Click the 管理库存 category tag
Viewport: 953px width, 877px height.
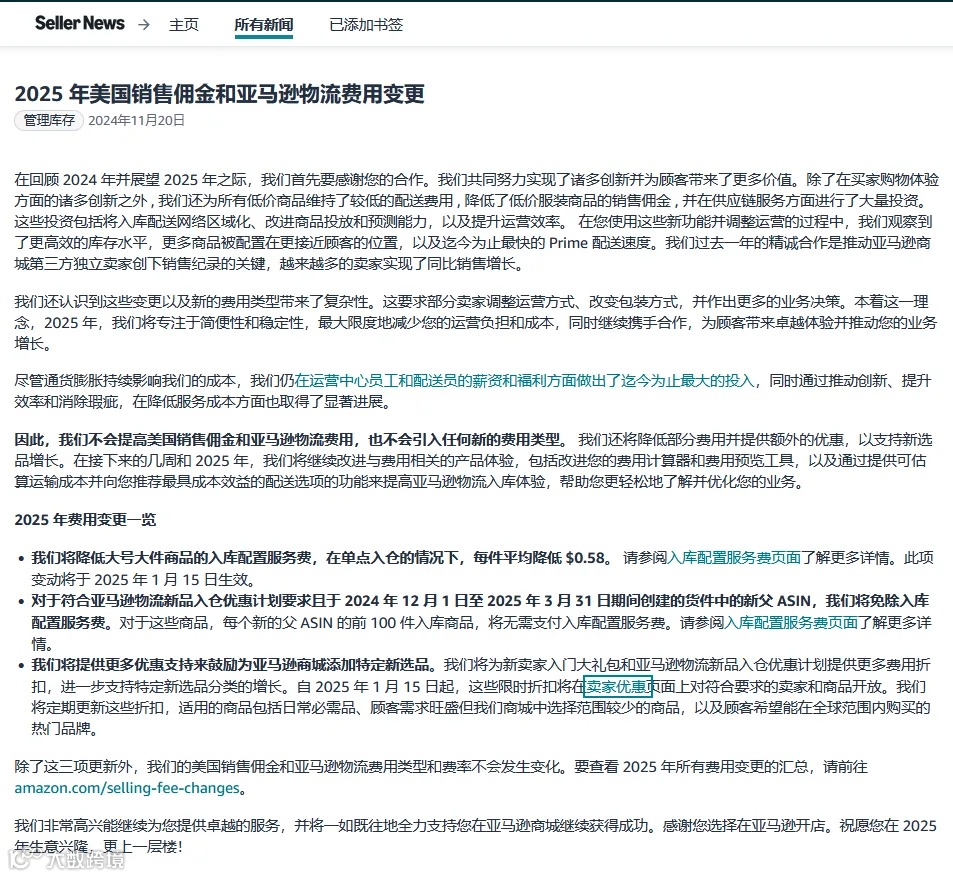point(49,120)
